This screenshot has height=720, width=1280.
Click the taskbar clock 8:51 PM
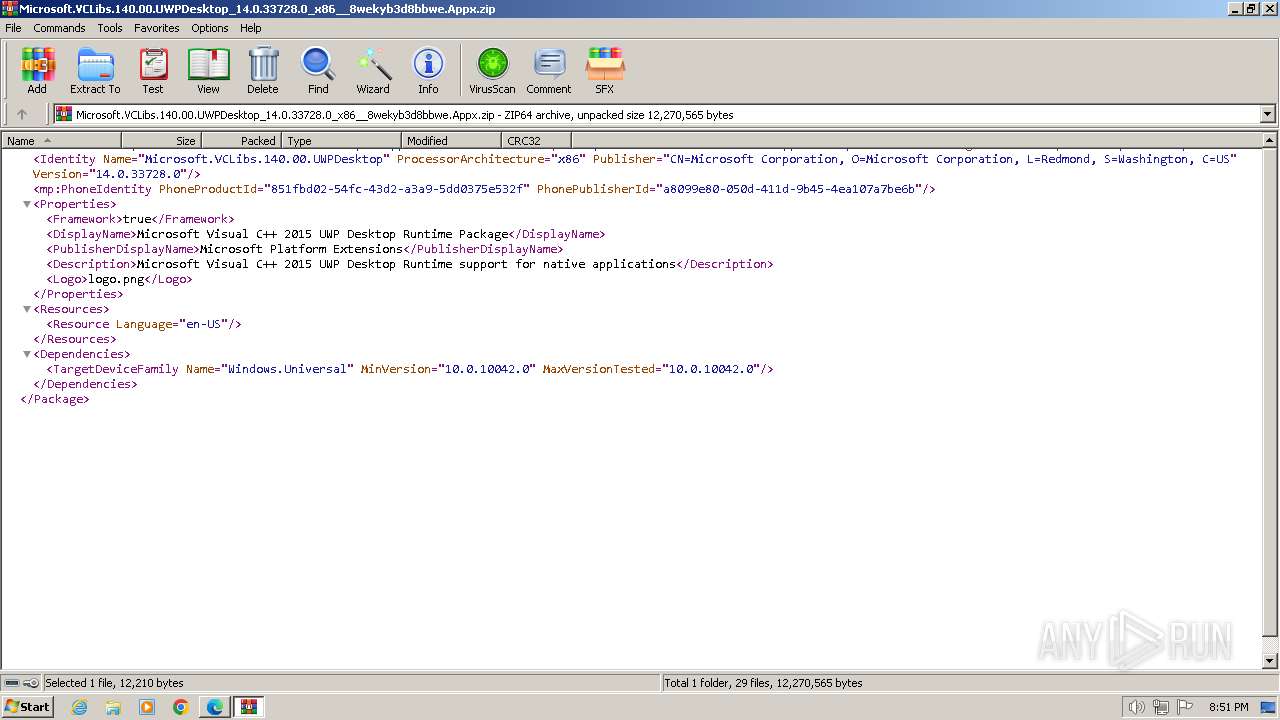1229,707
